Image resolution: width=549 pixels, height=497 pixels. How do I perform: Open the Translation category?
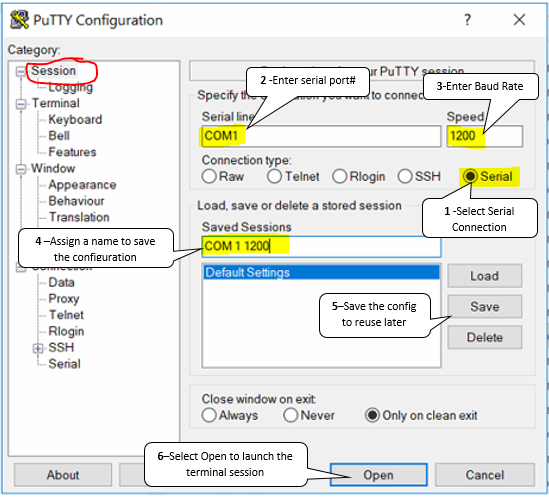pos(79,217)
